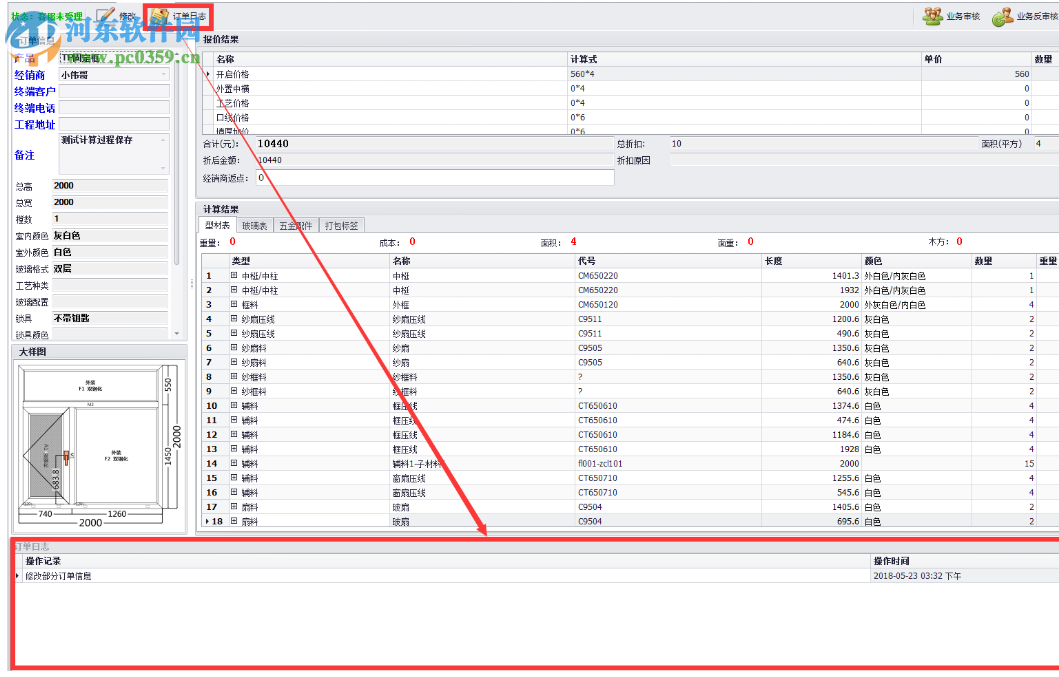Switch to the 玻璃表 tab
Viewport: 1059px width, 677px height.
(255, 226)
